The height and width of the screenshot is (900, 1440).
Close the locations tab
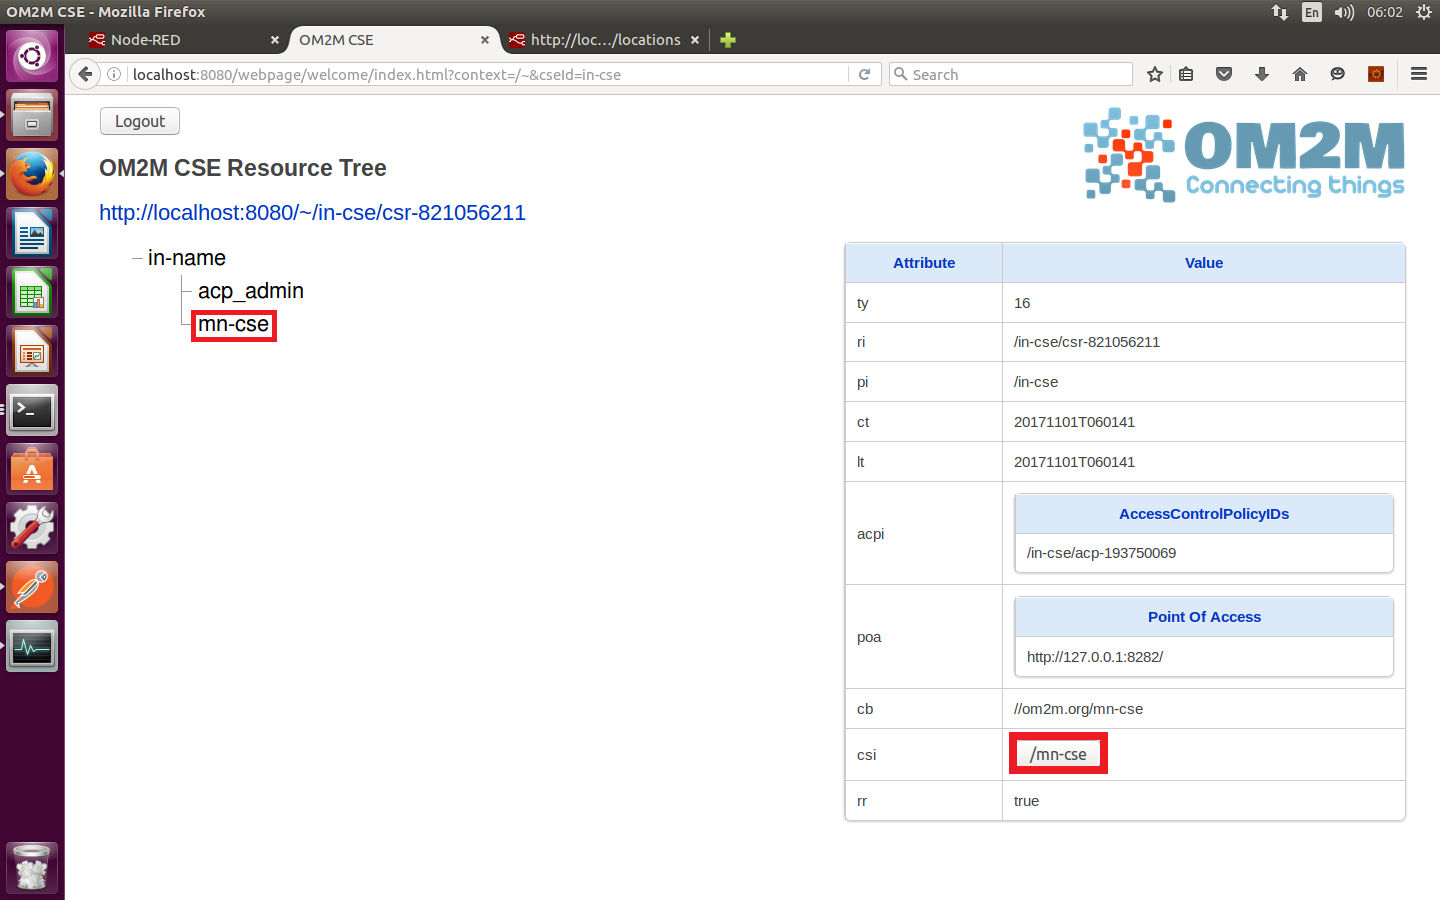pyautogui.click(x=695, y=40)
